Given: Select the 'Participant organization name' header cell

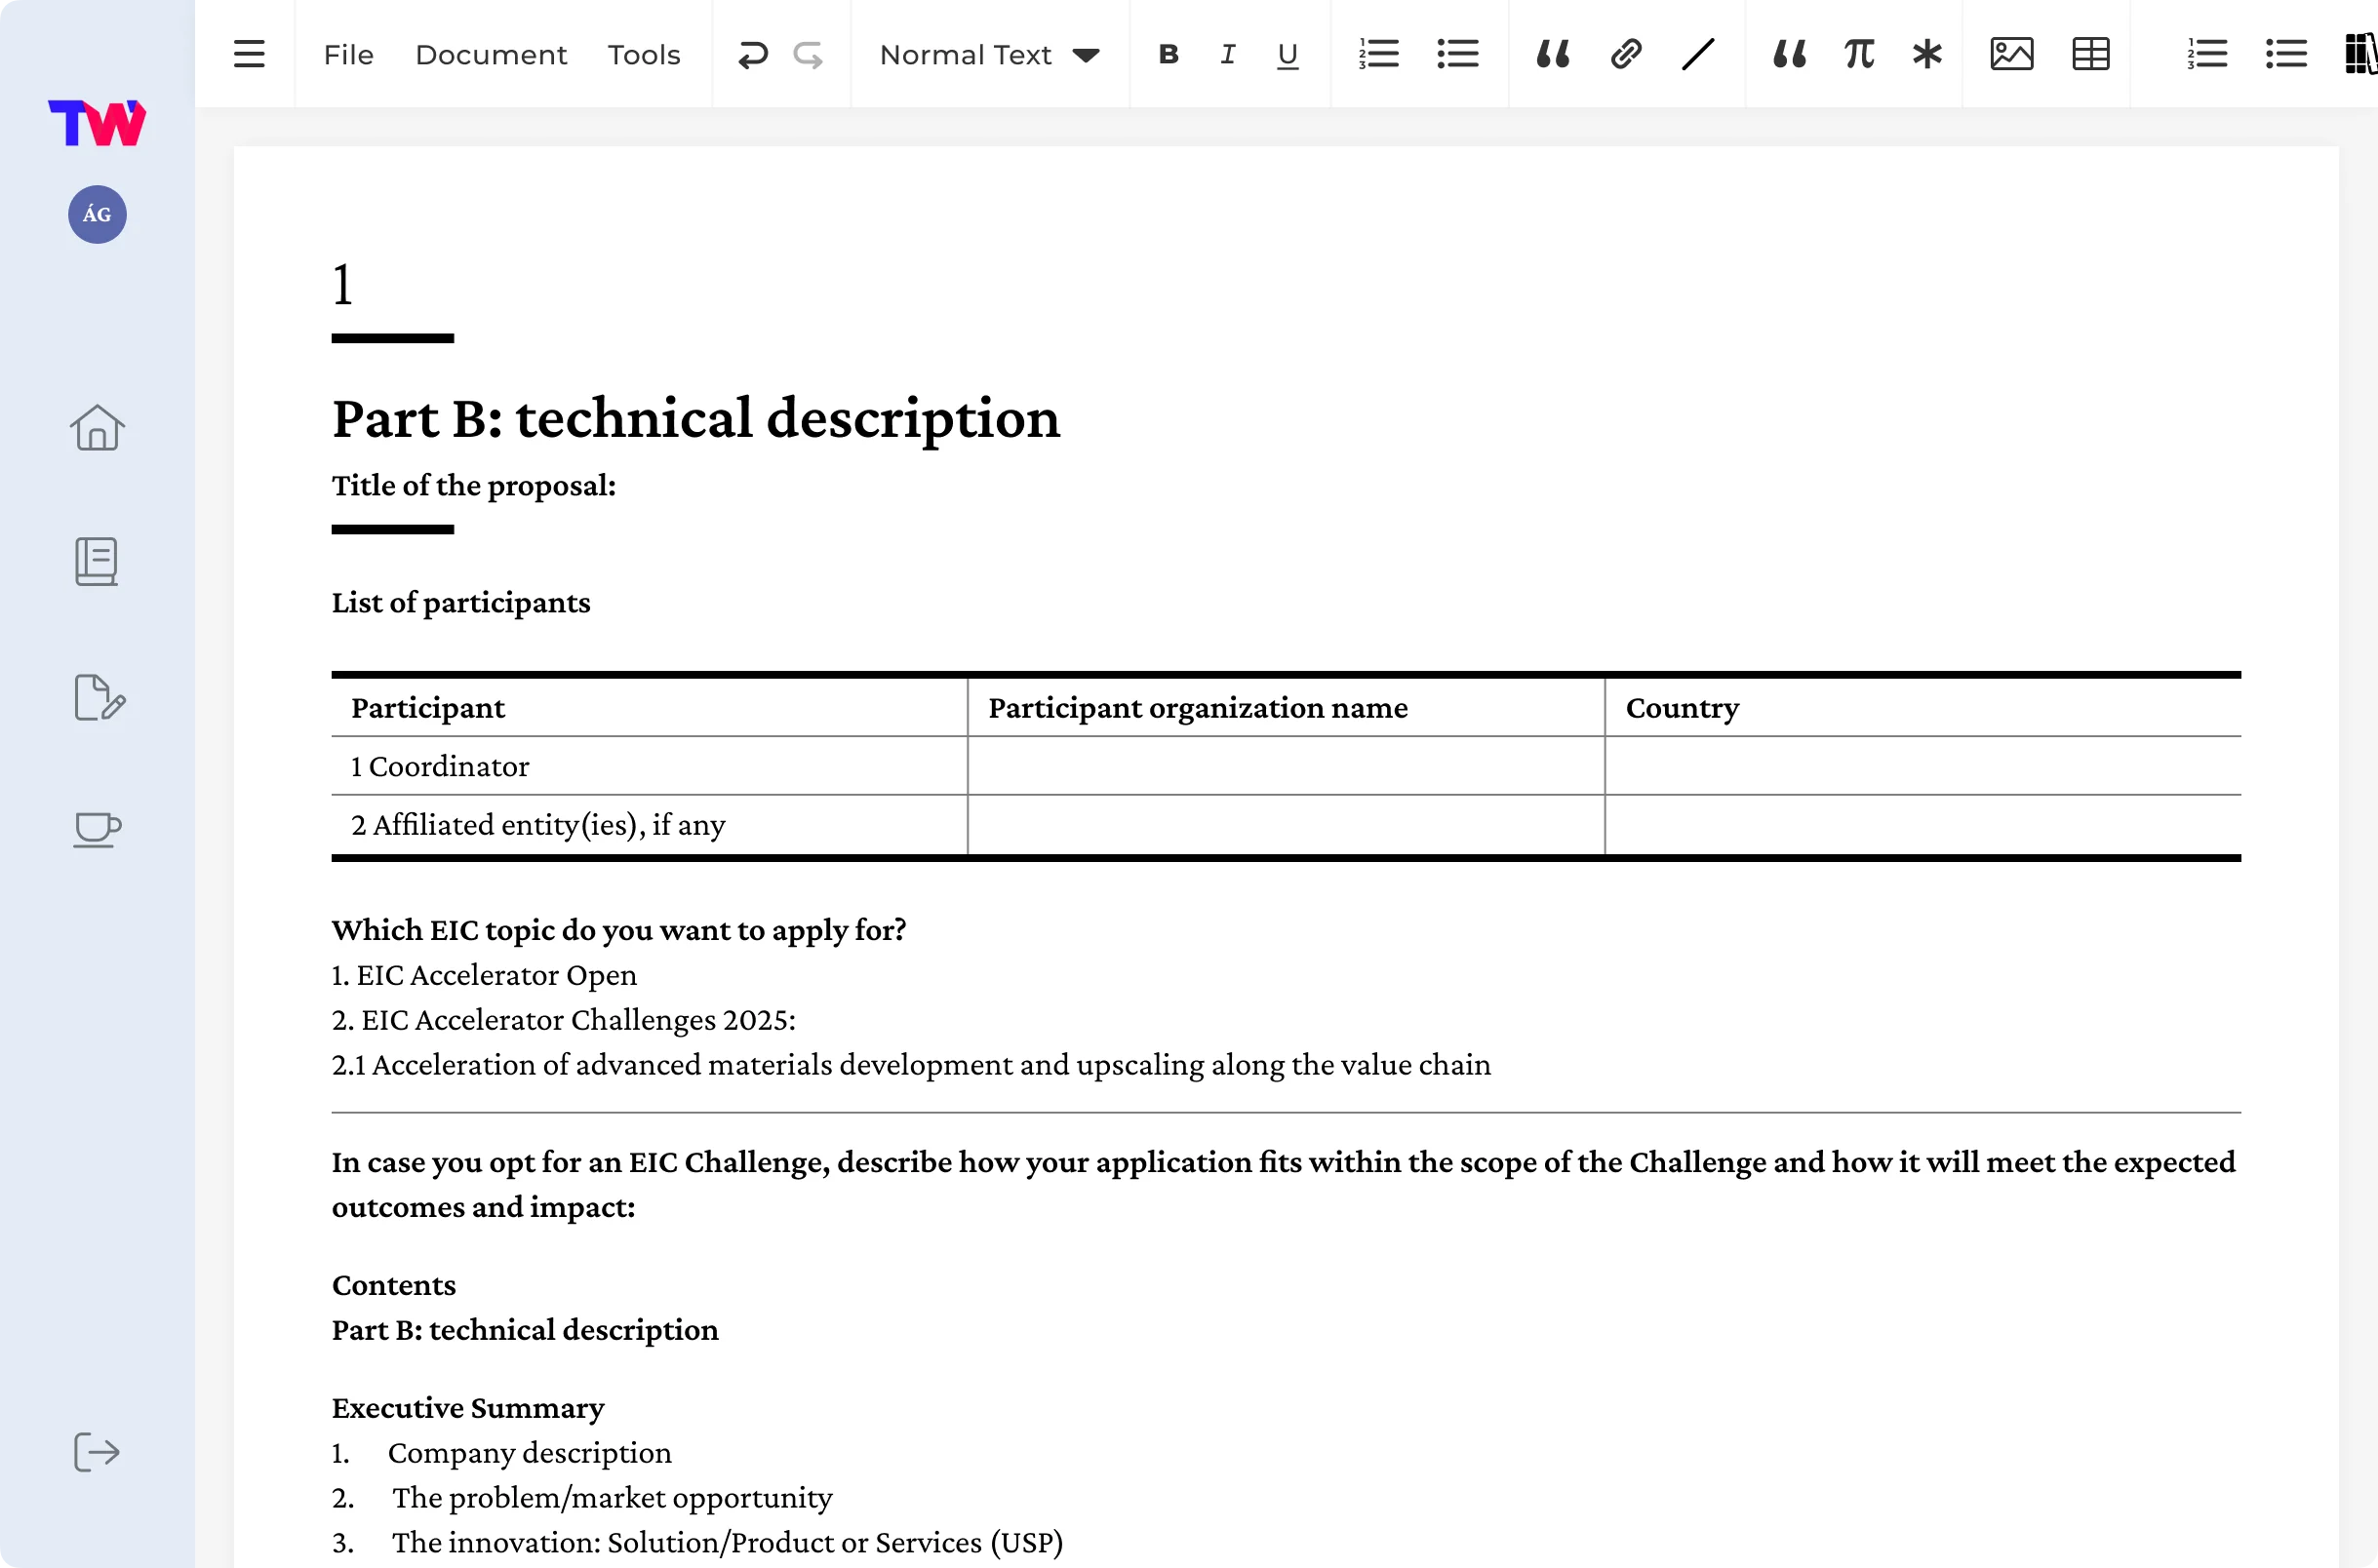Looking at the screenshot, I should tap(1286, 708).
